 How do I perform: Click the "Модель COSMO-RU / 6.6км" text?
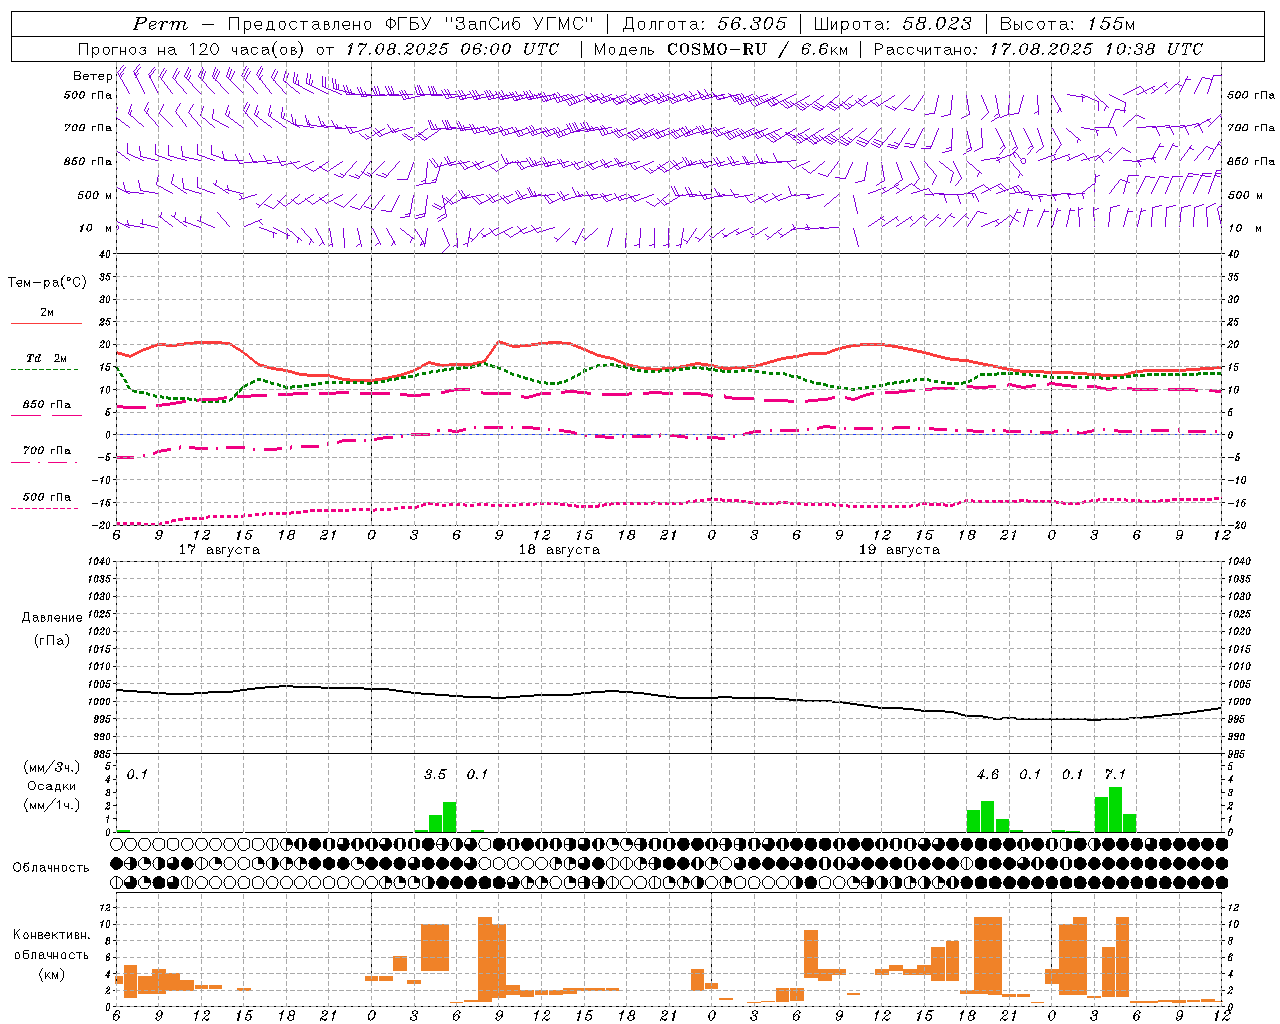tap(721, 49)
